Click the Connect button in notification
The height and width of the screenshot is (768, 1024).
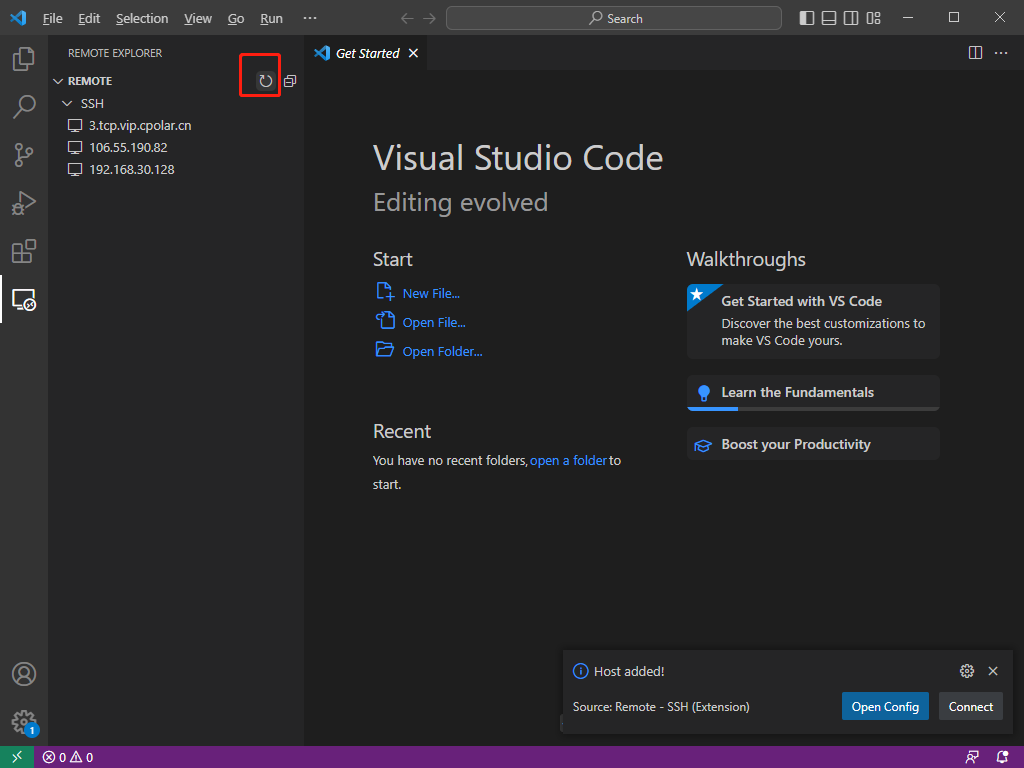click(970, 706)
